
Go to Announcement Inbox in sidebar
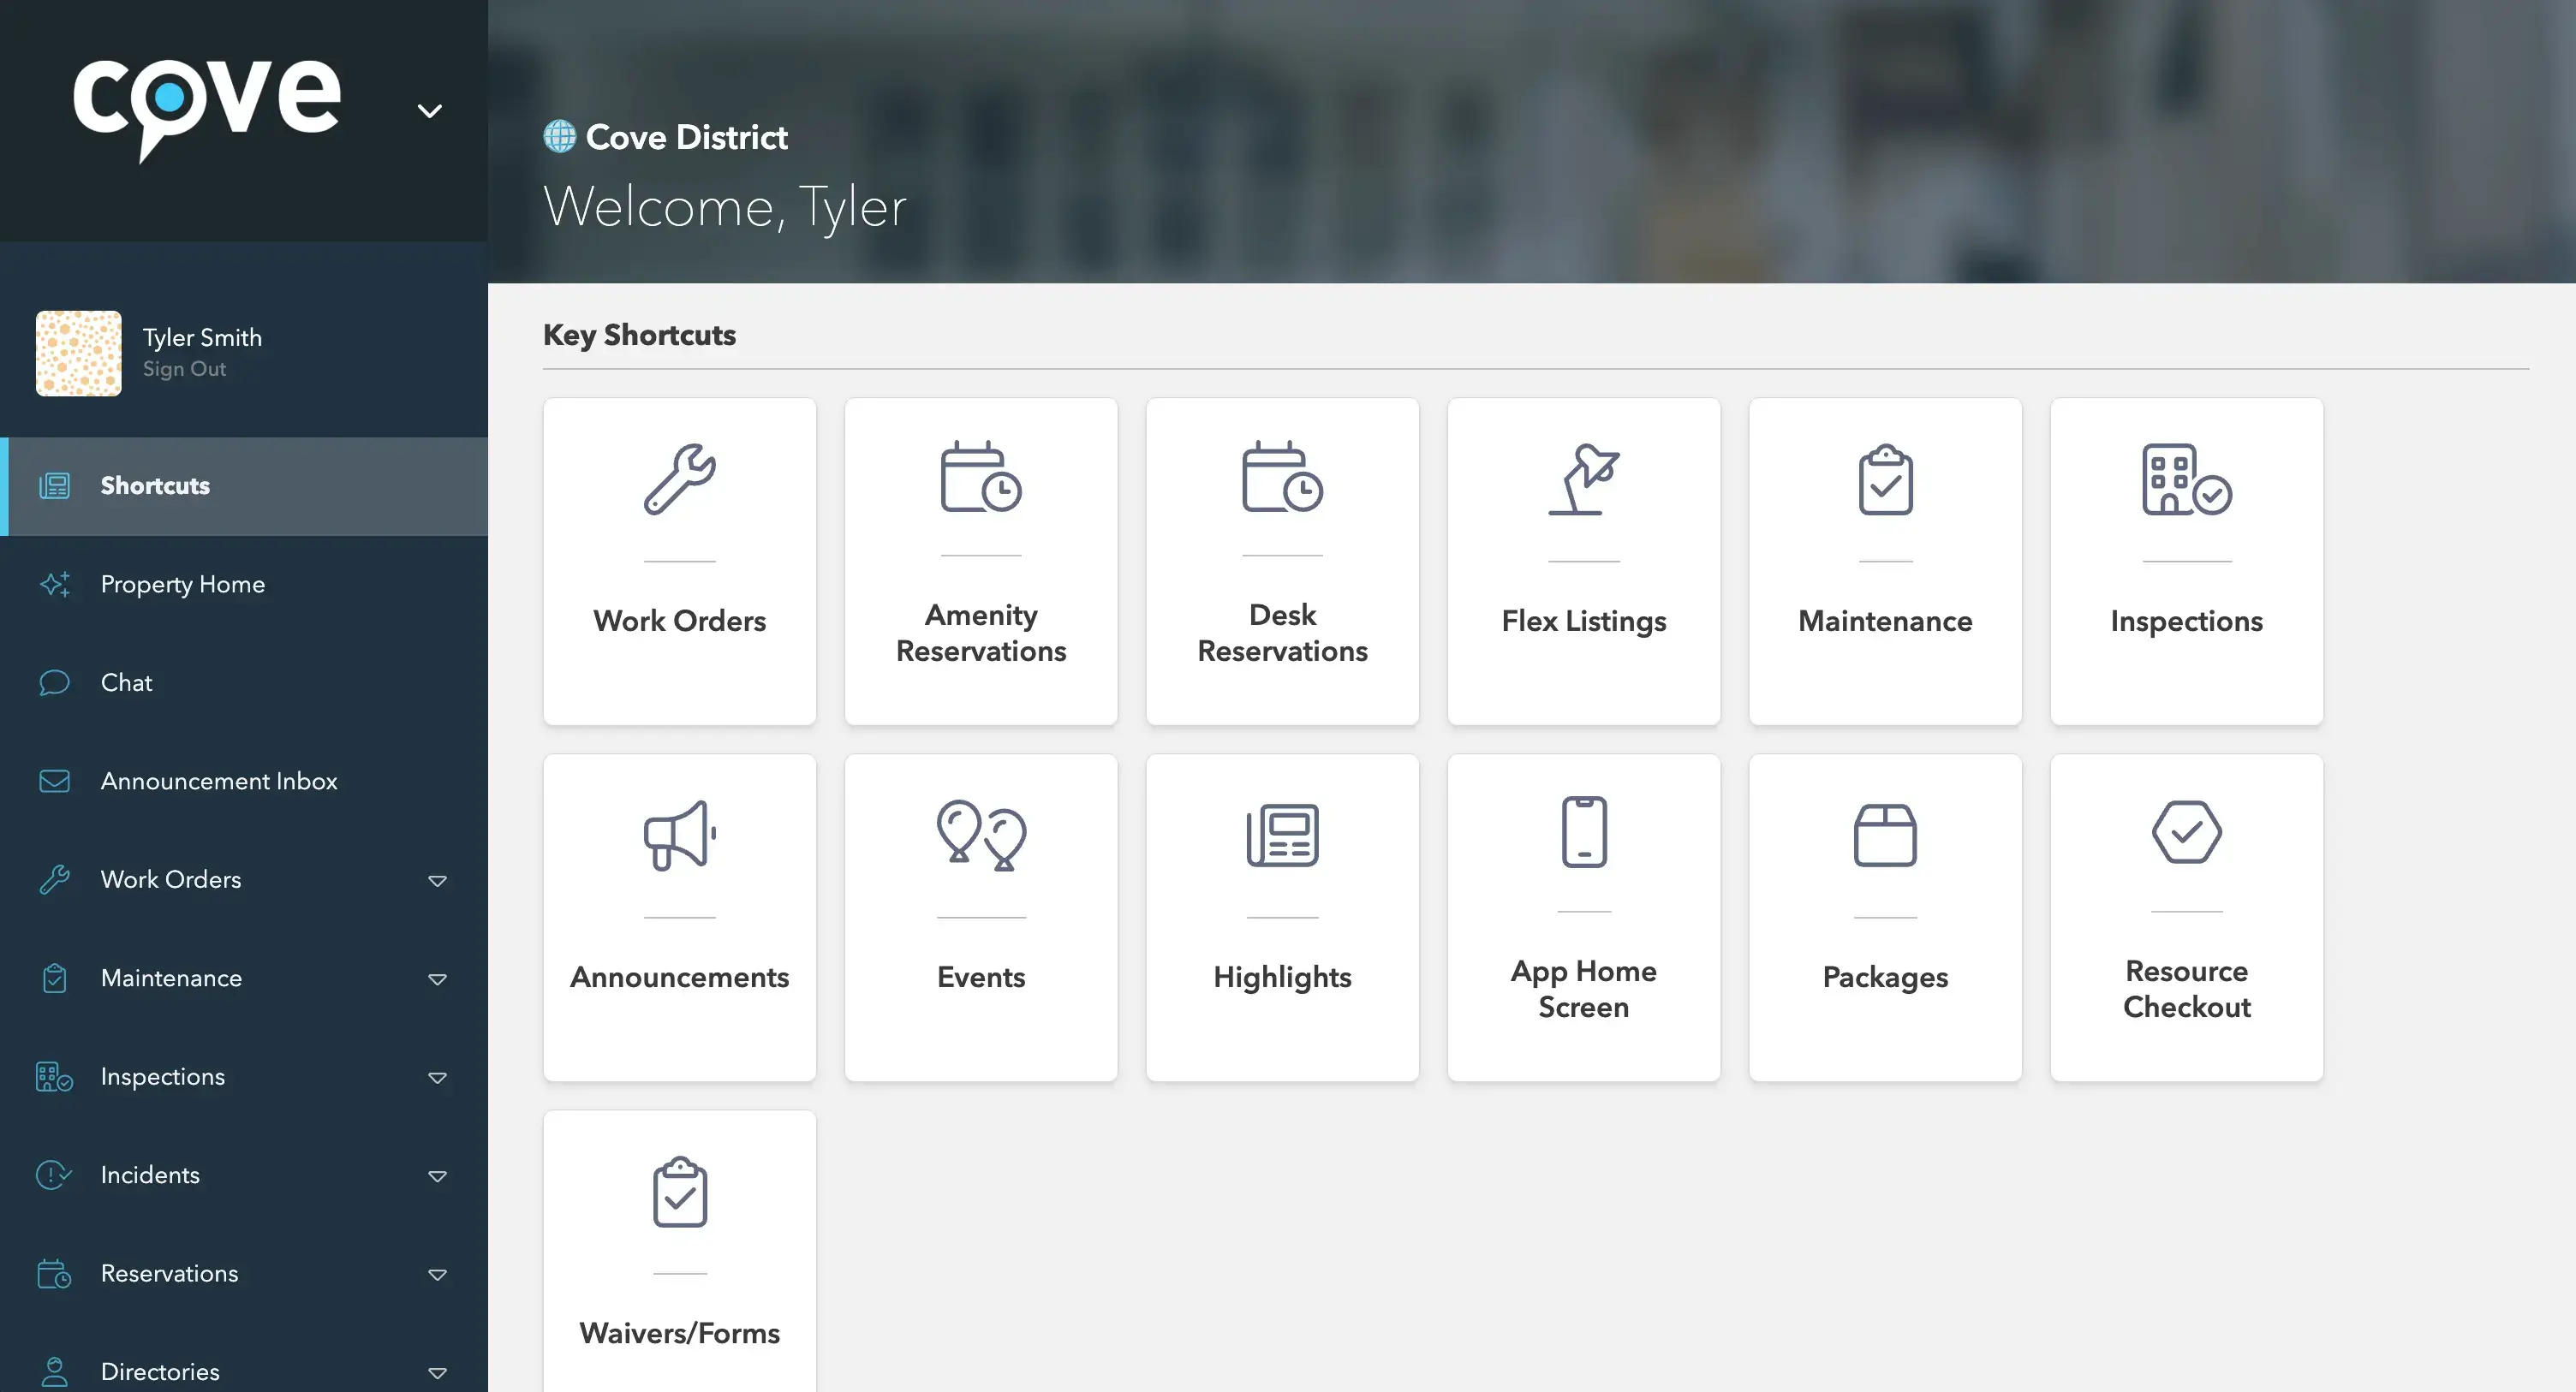tap(218, 781)
